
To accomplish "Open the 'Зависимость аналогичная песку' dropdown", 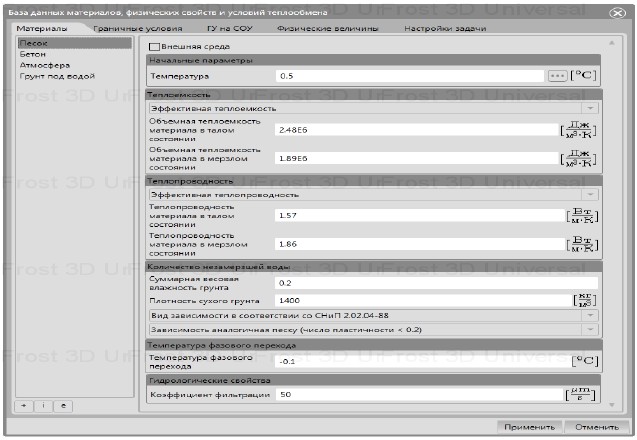I will [x=373, y=329].
